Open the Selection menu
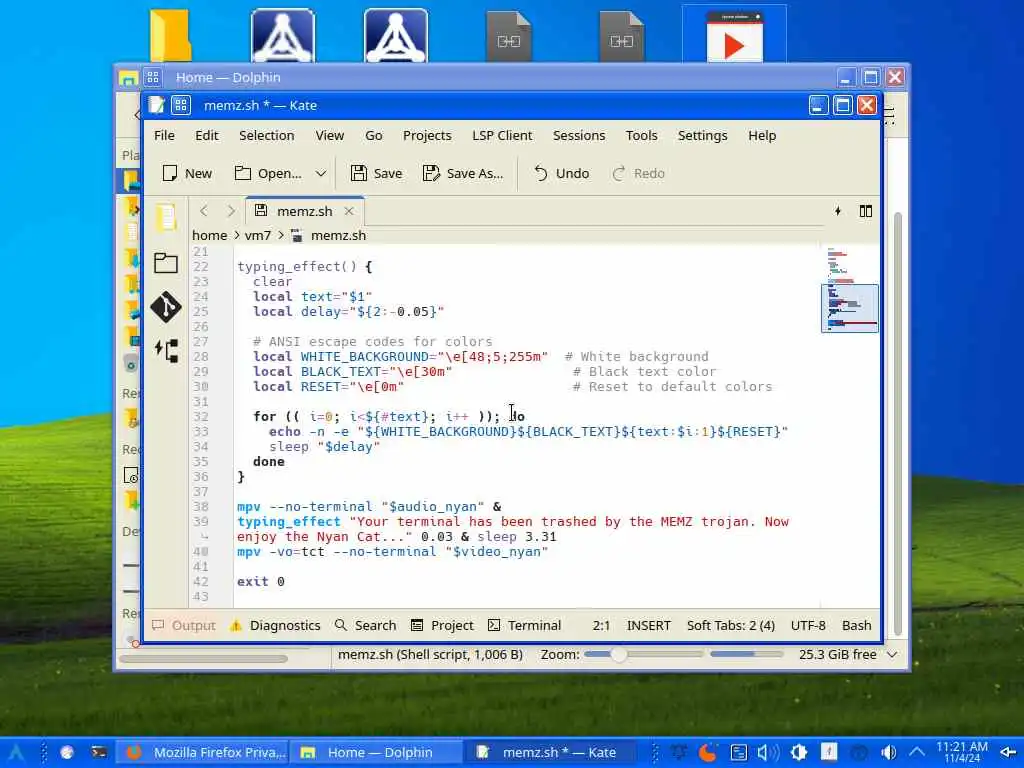1024x768 pixels. 266,135
